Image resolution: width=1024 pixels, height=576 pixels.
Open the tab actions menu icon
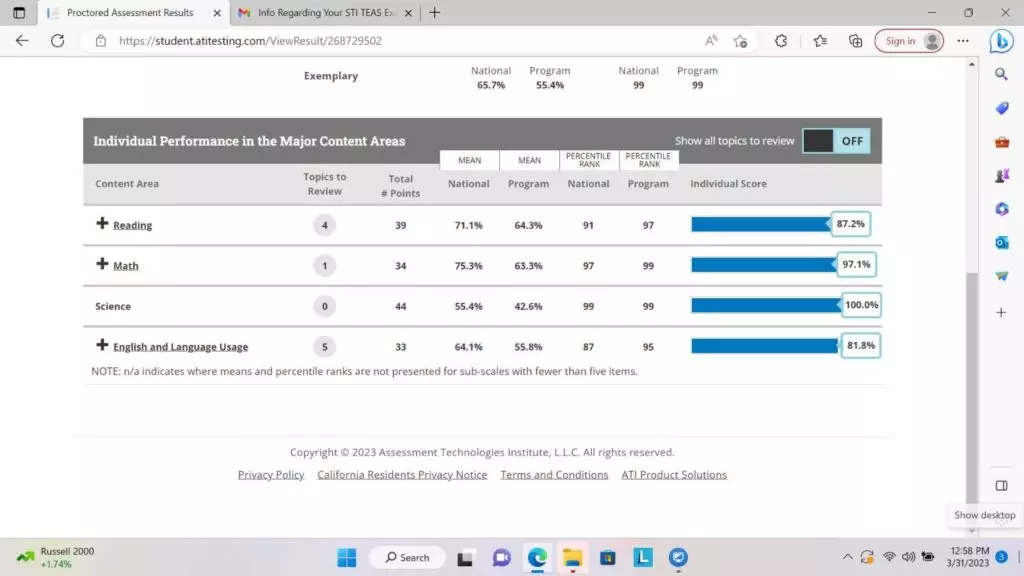coord(19,12)
